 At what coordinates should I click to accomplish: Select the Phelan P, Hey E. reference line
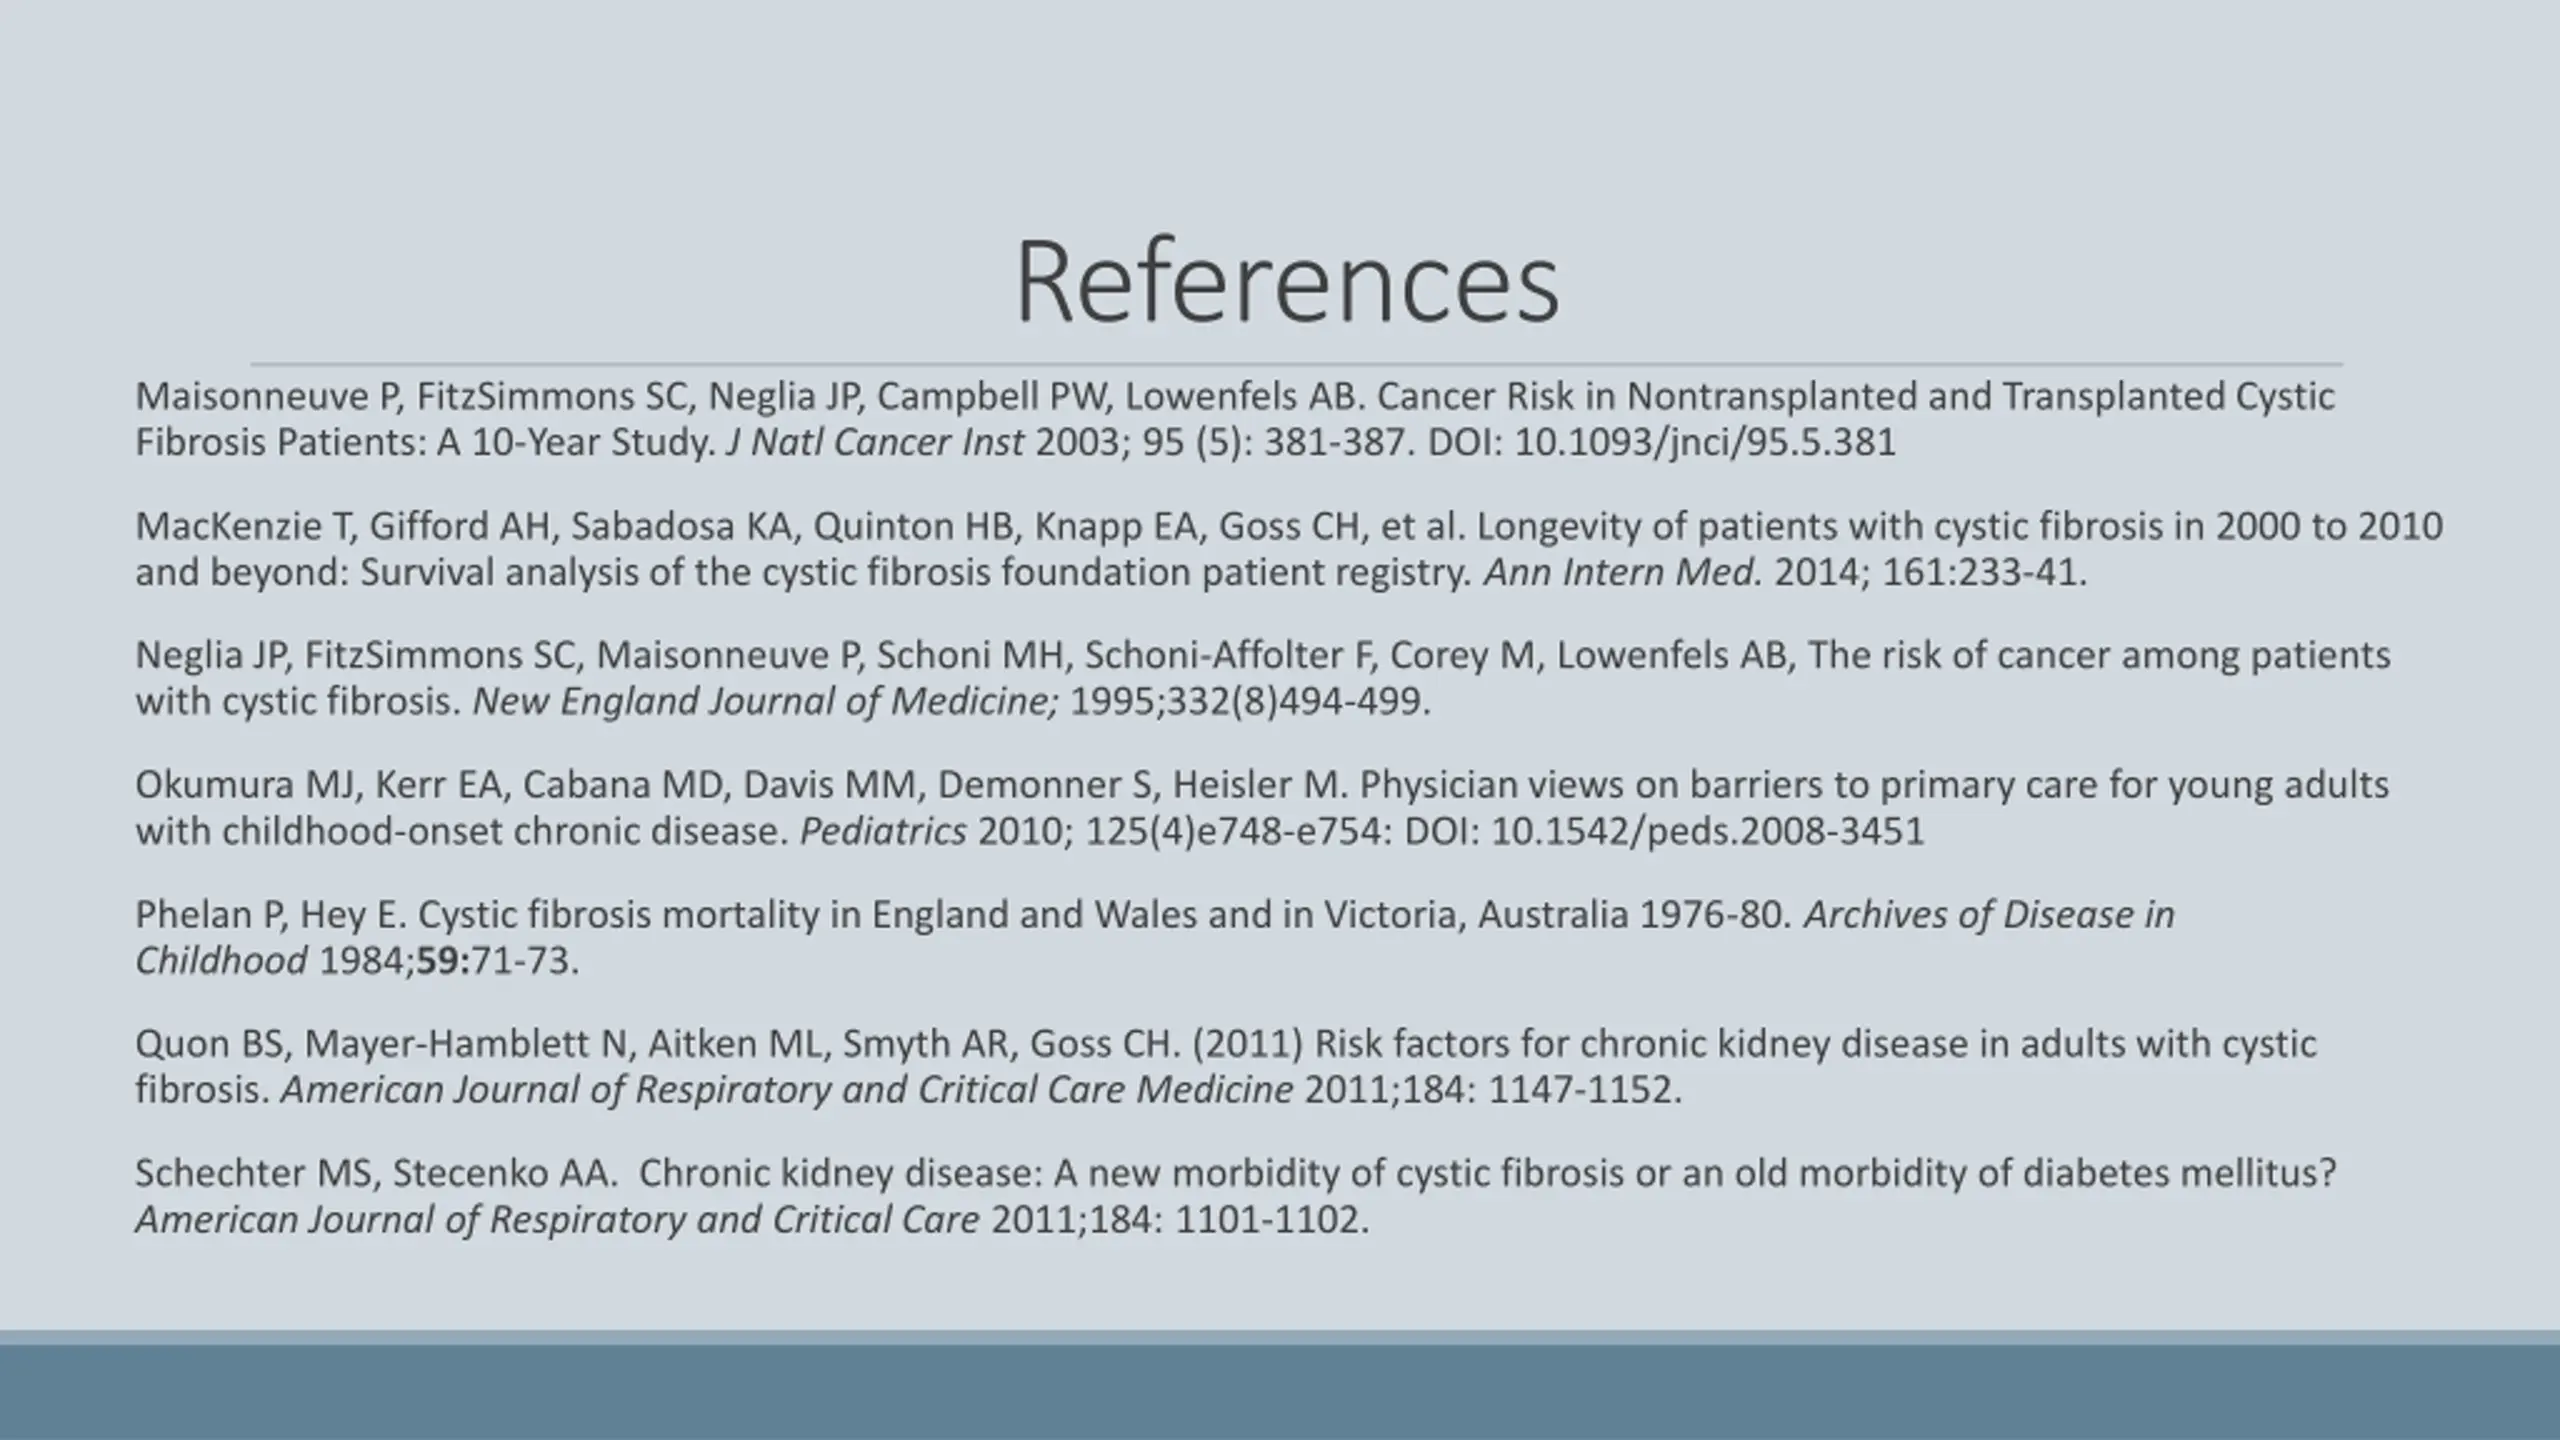[x=1155, y=914]
